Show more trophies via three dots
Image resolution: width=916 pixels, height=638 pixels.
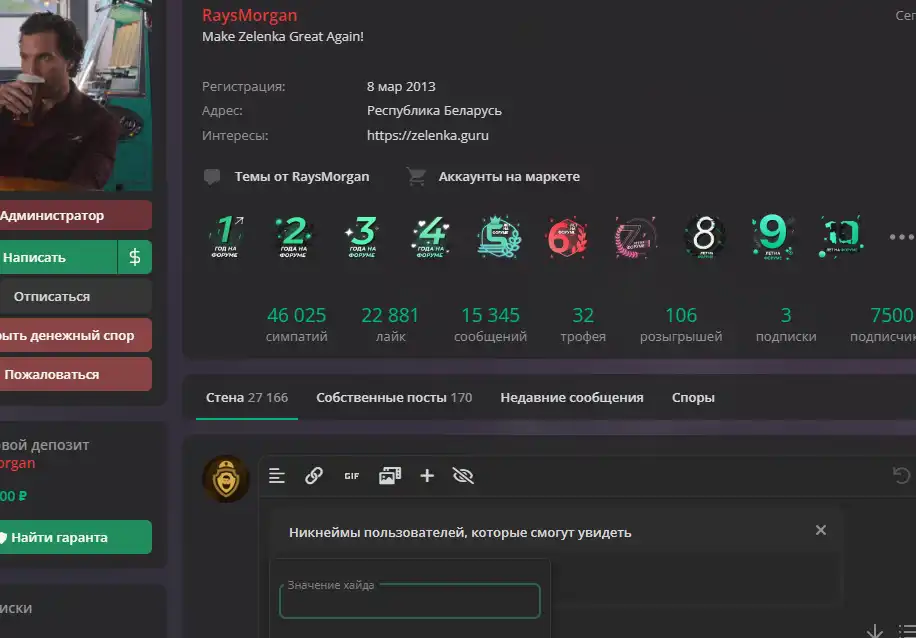[x=901, y=237]
